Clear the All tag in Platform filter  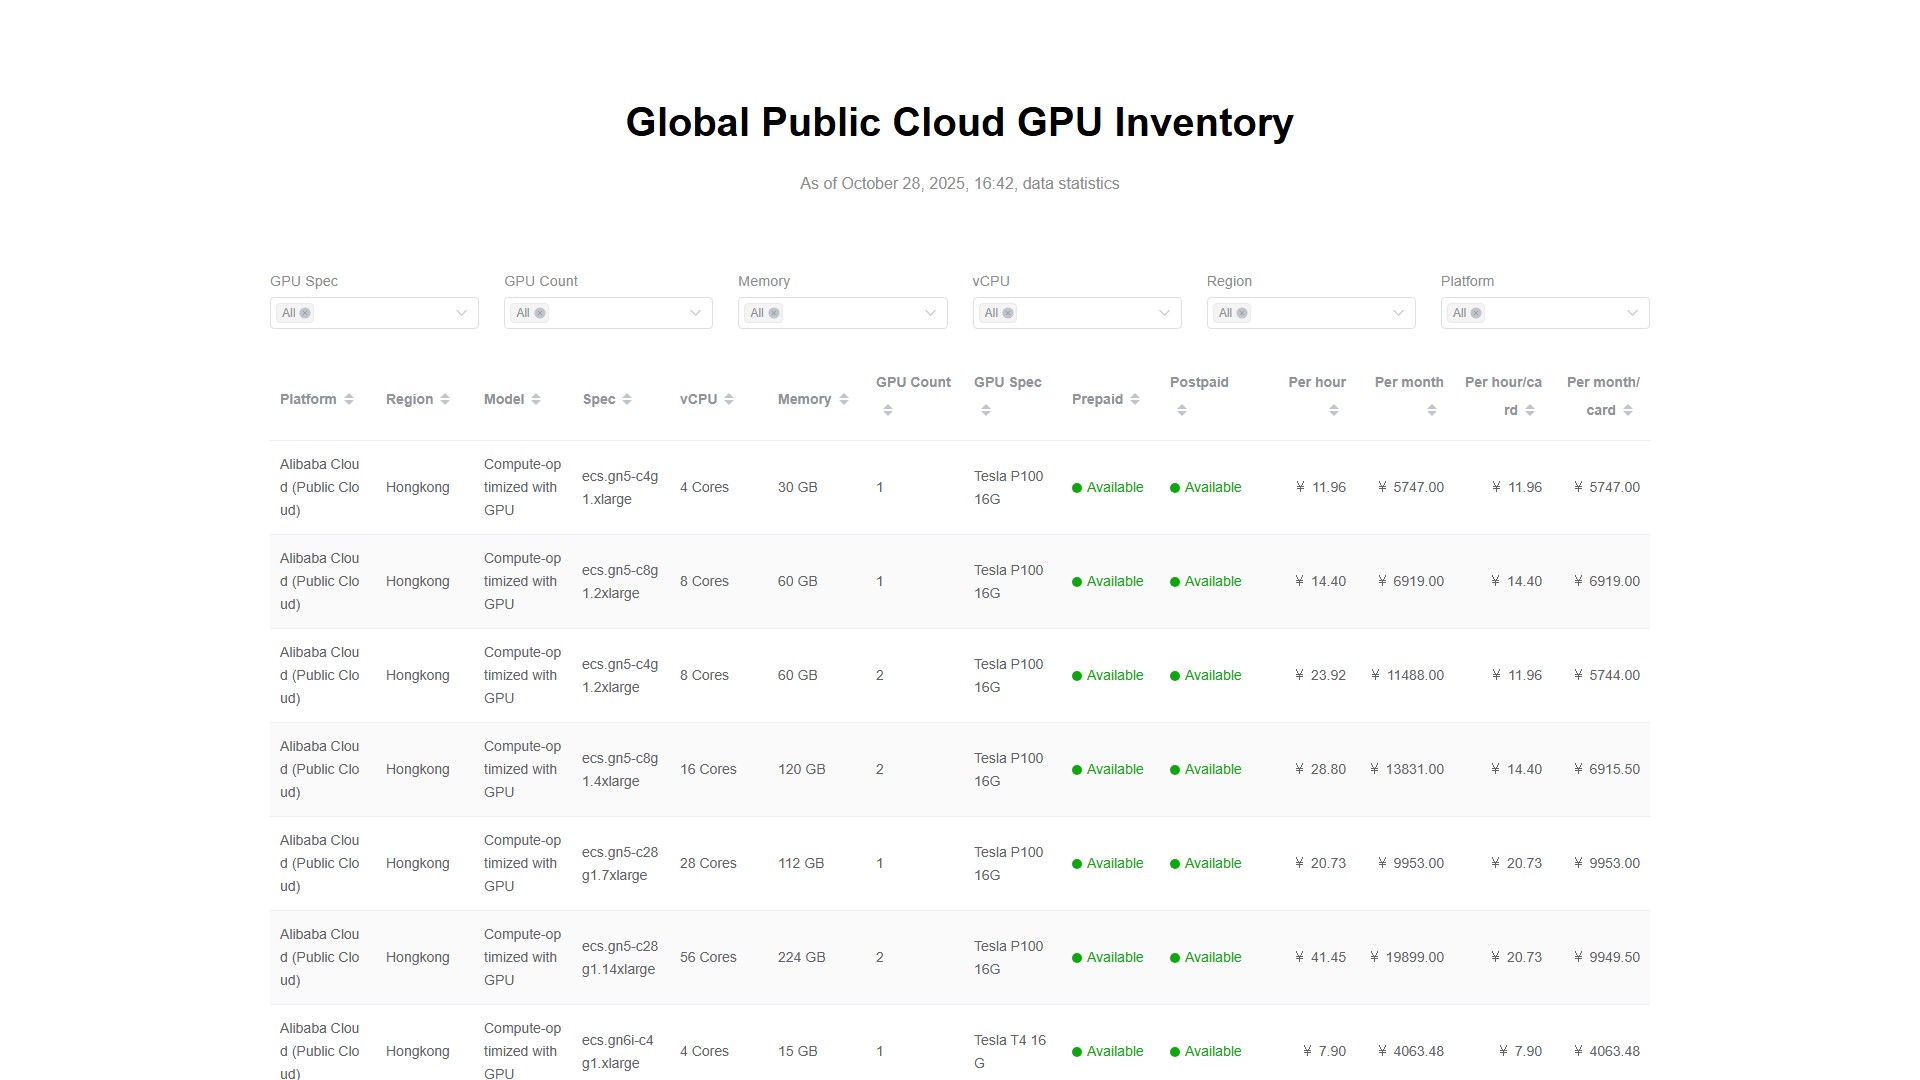[x=1476, y=313]
